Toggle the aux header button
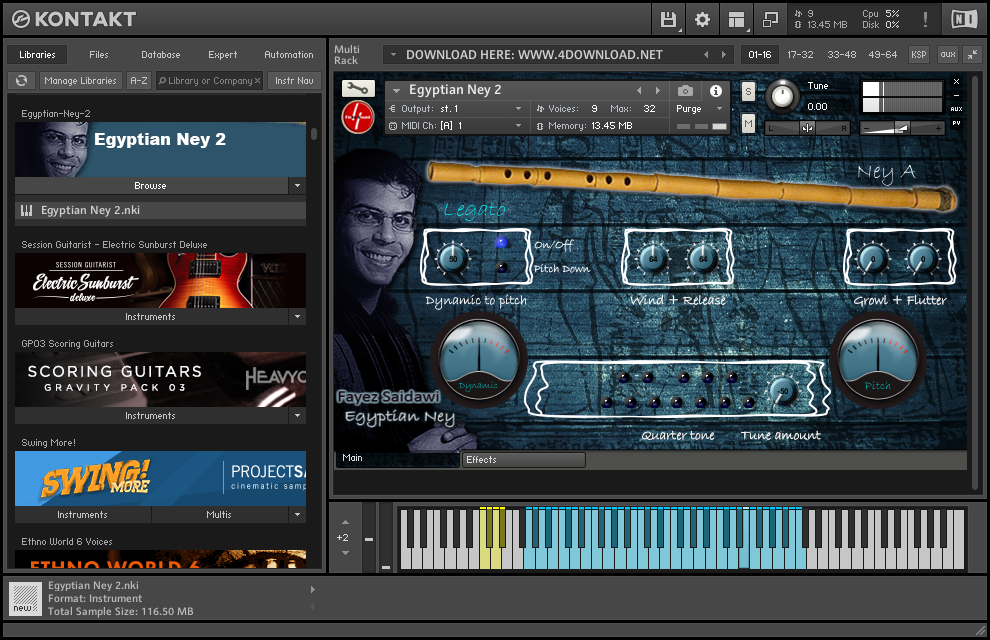This screenshot has width=990, height=640. 948,55
